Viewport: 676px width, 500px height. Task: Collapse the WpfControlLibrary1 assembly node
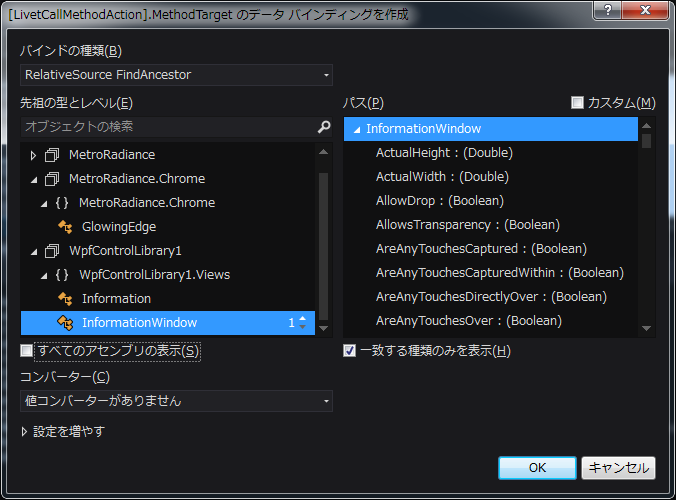[x=34, y=252]
